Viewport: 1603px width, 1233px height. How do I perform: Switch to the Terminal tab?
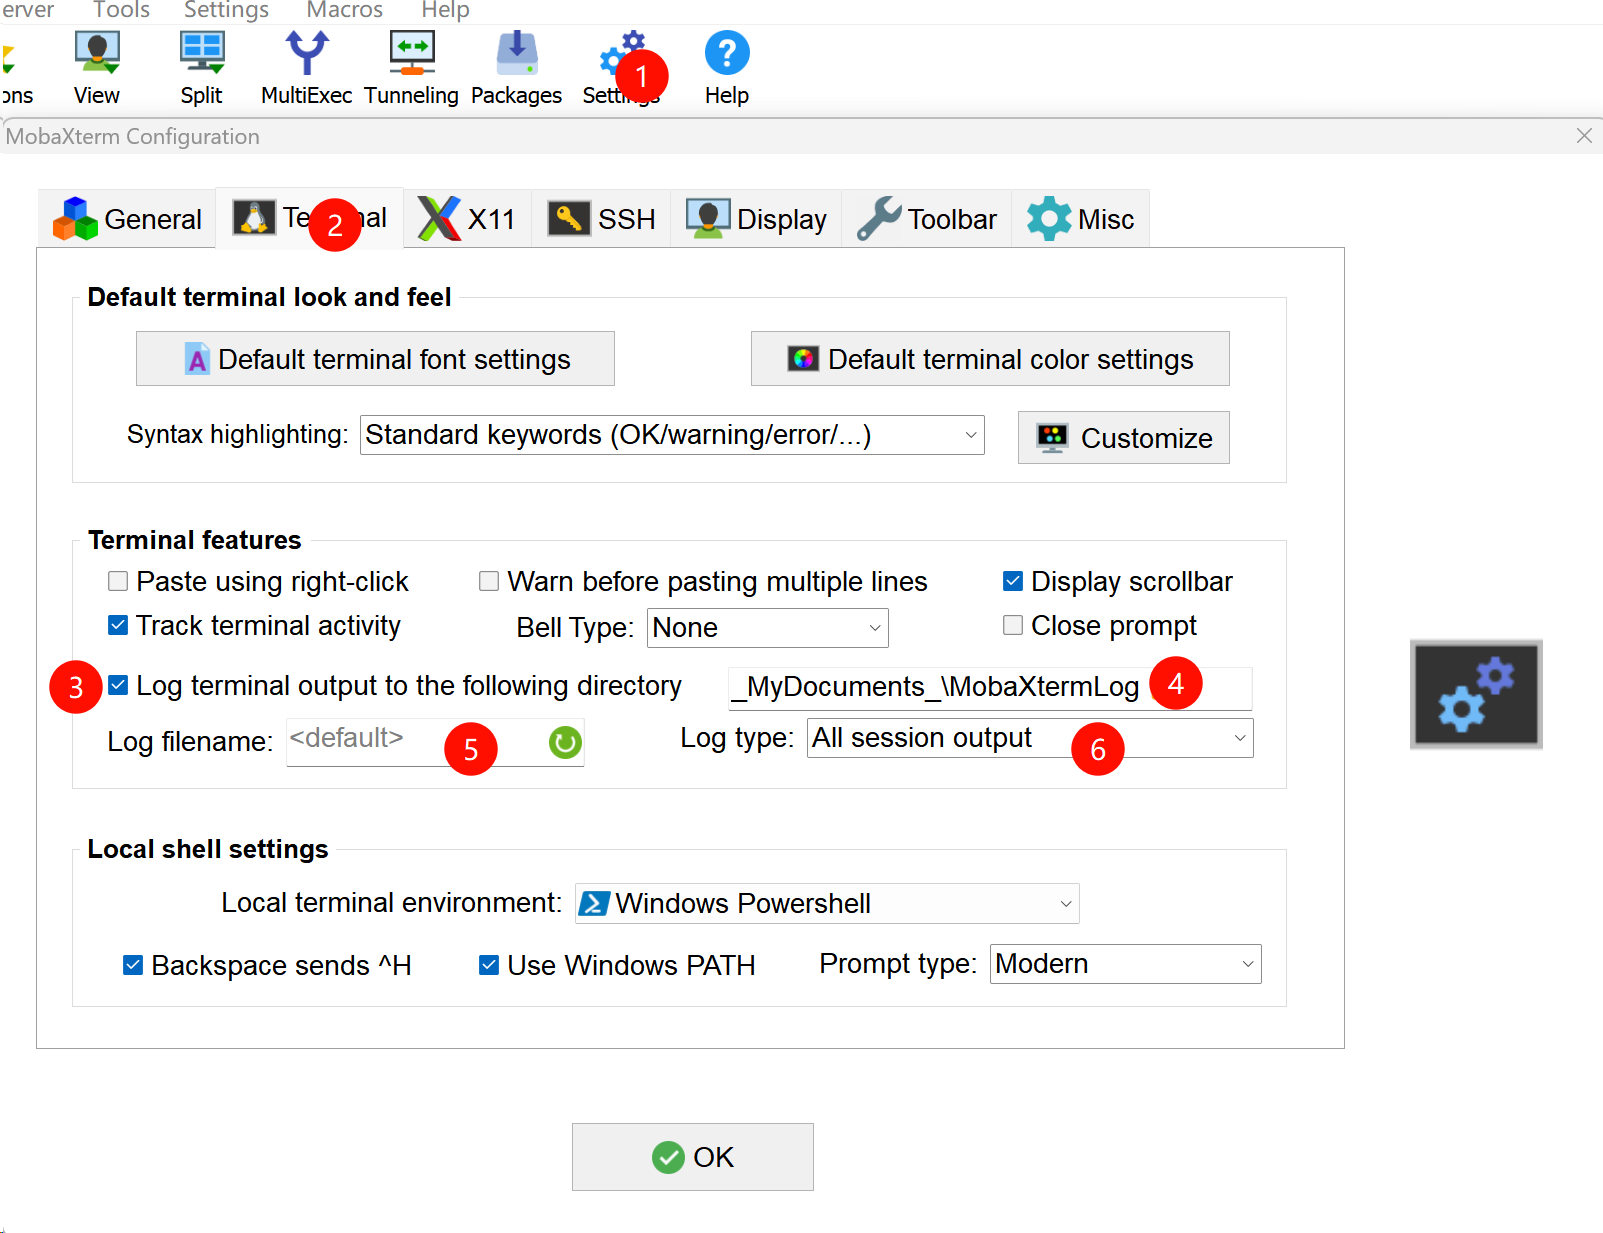tap(310, 217)
